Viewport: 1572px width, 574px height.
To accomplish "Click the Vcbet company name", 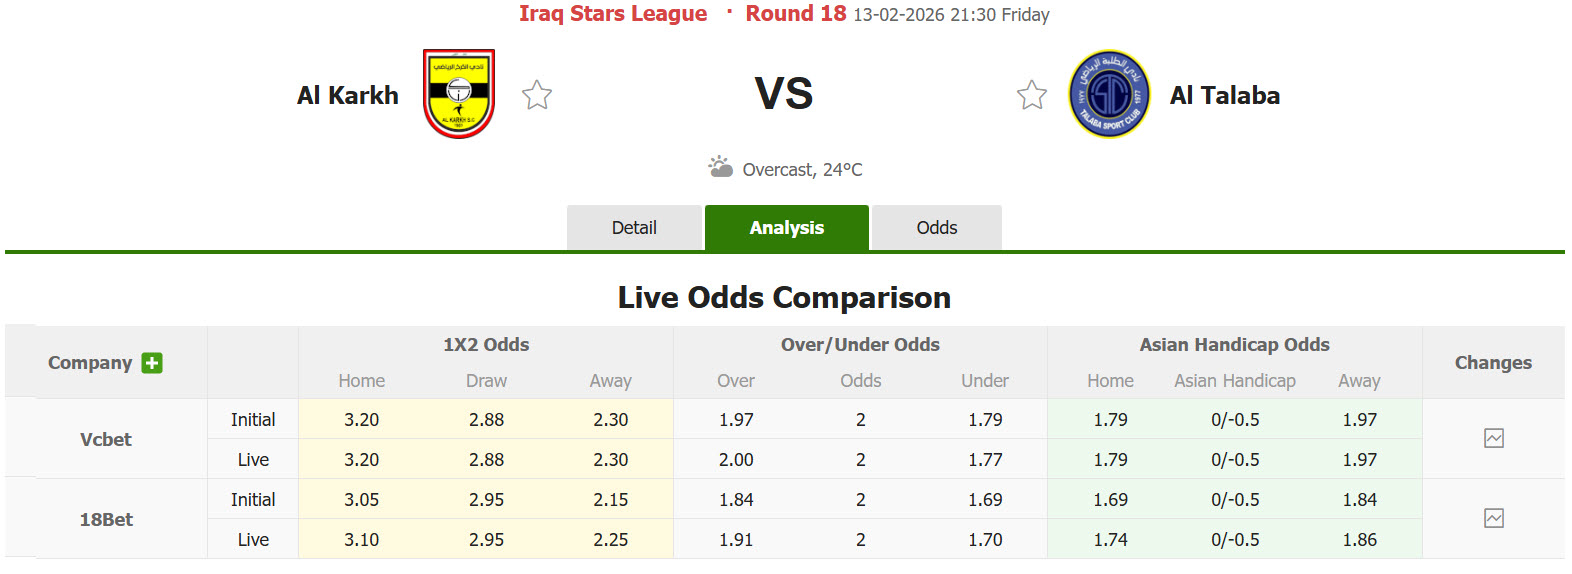I will point(106,439).
